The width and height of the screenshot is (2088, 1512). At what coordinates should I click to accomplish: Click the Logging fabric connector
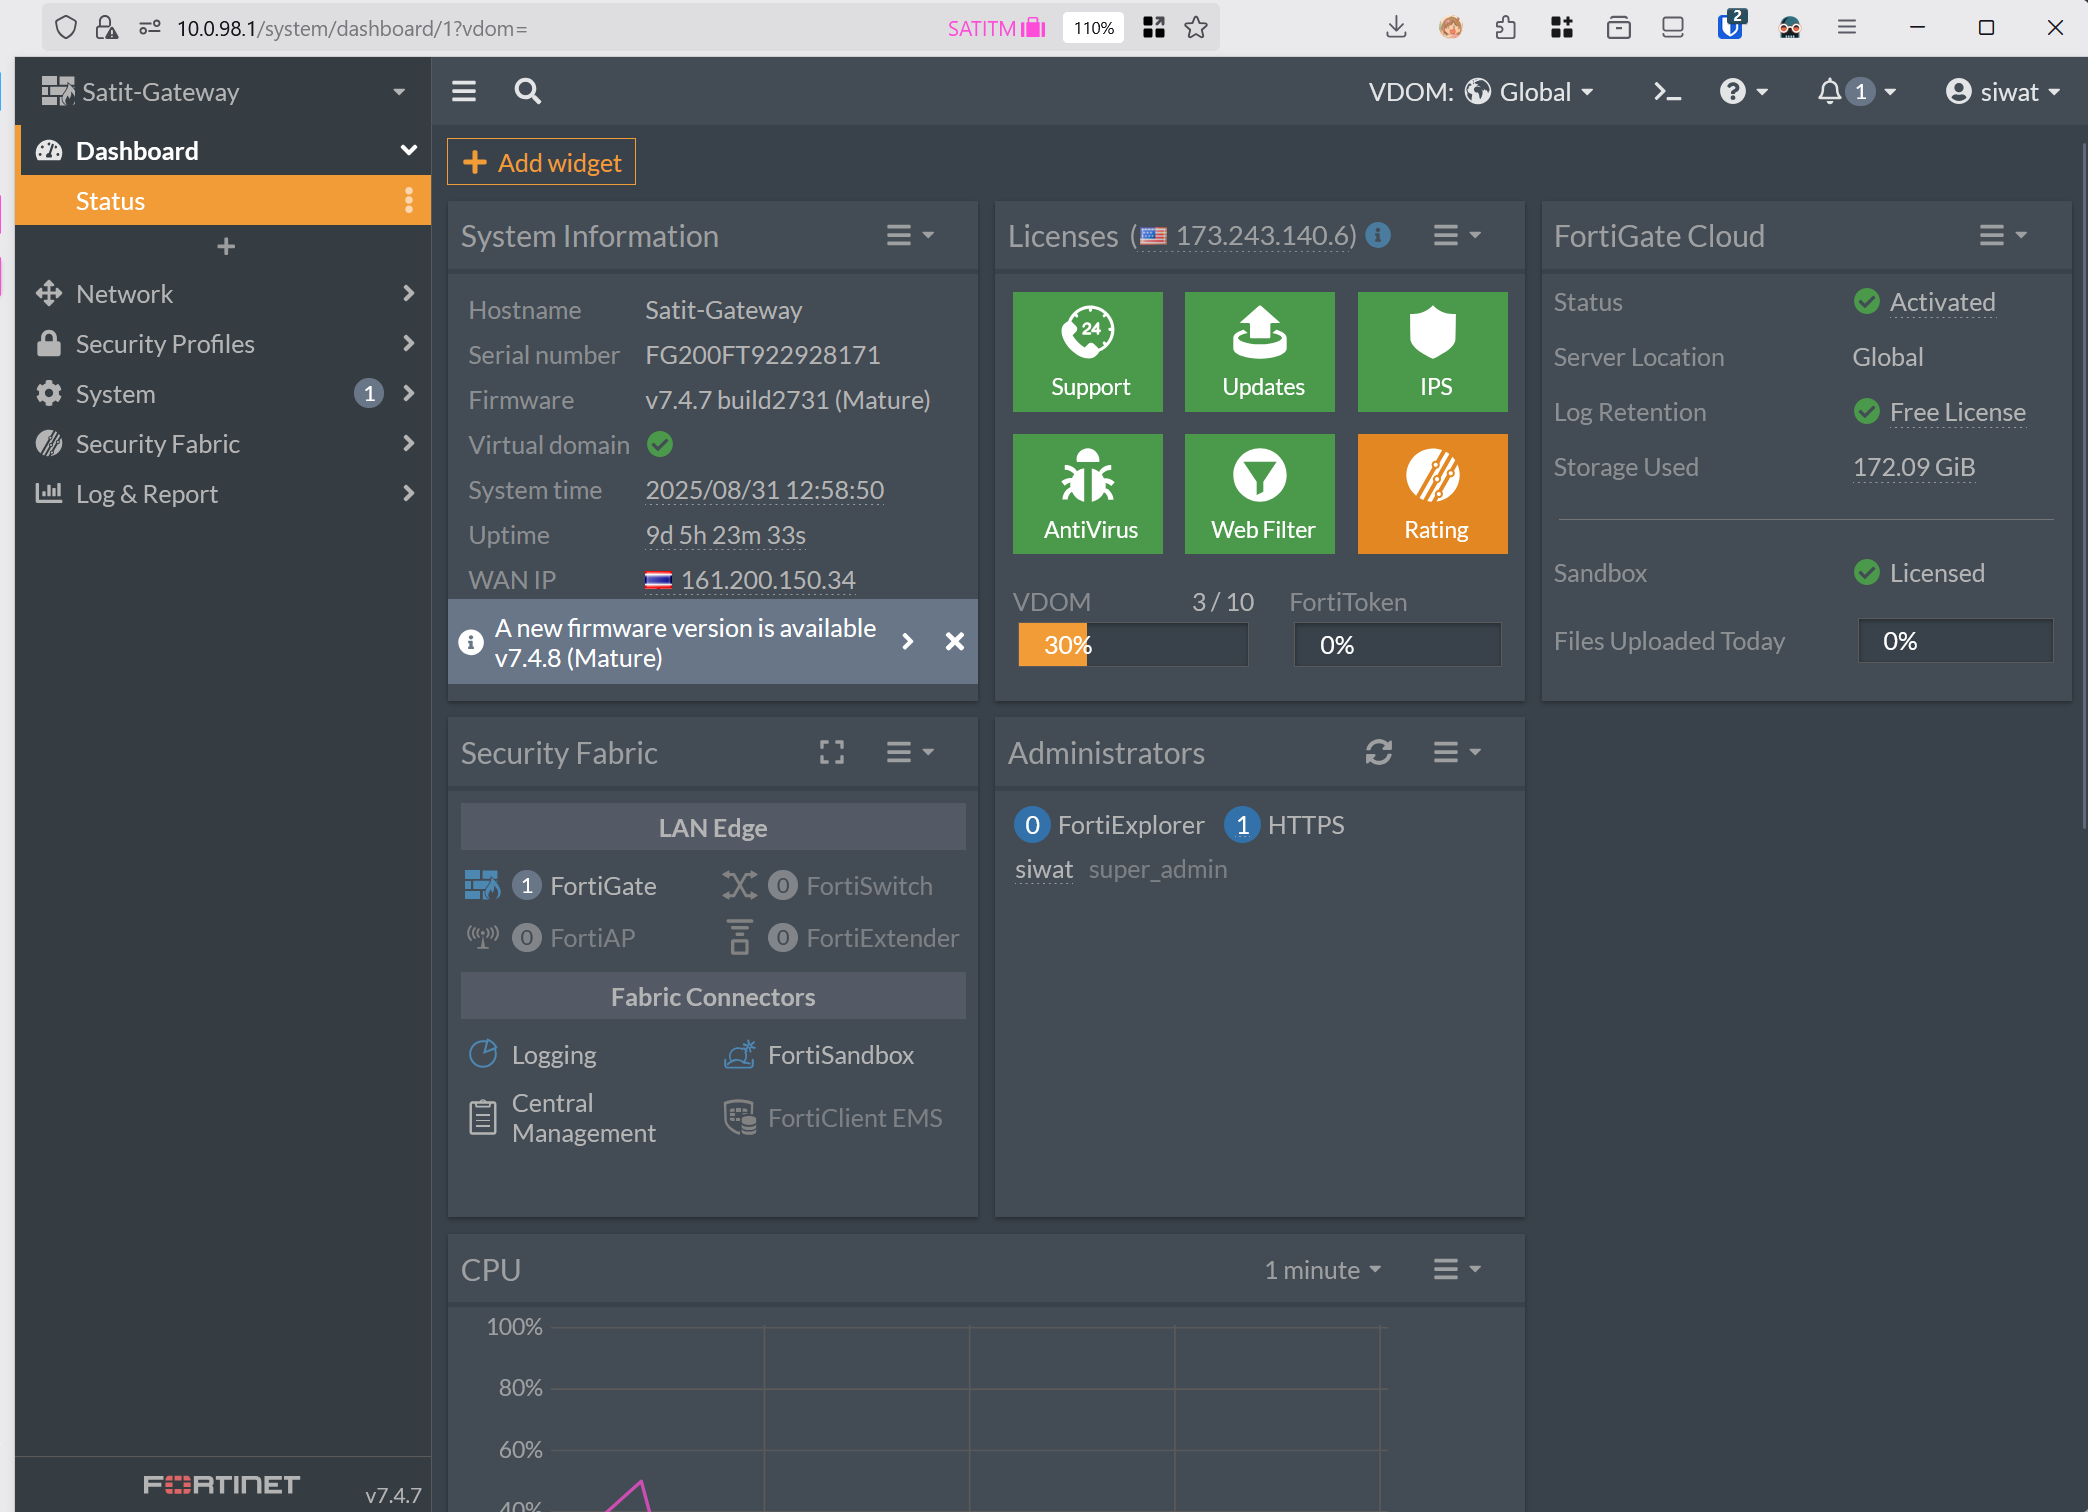click(x=533, y=1055)
